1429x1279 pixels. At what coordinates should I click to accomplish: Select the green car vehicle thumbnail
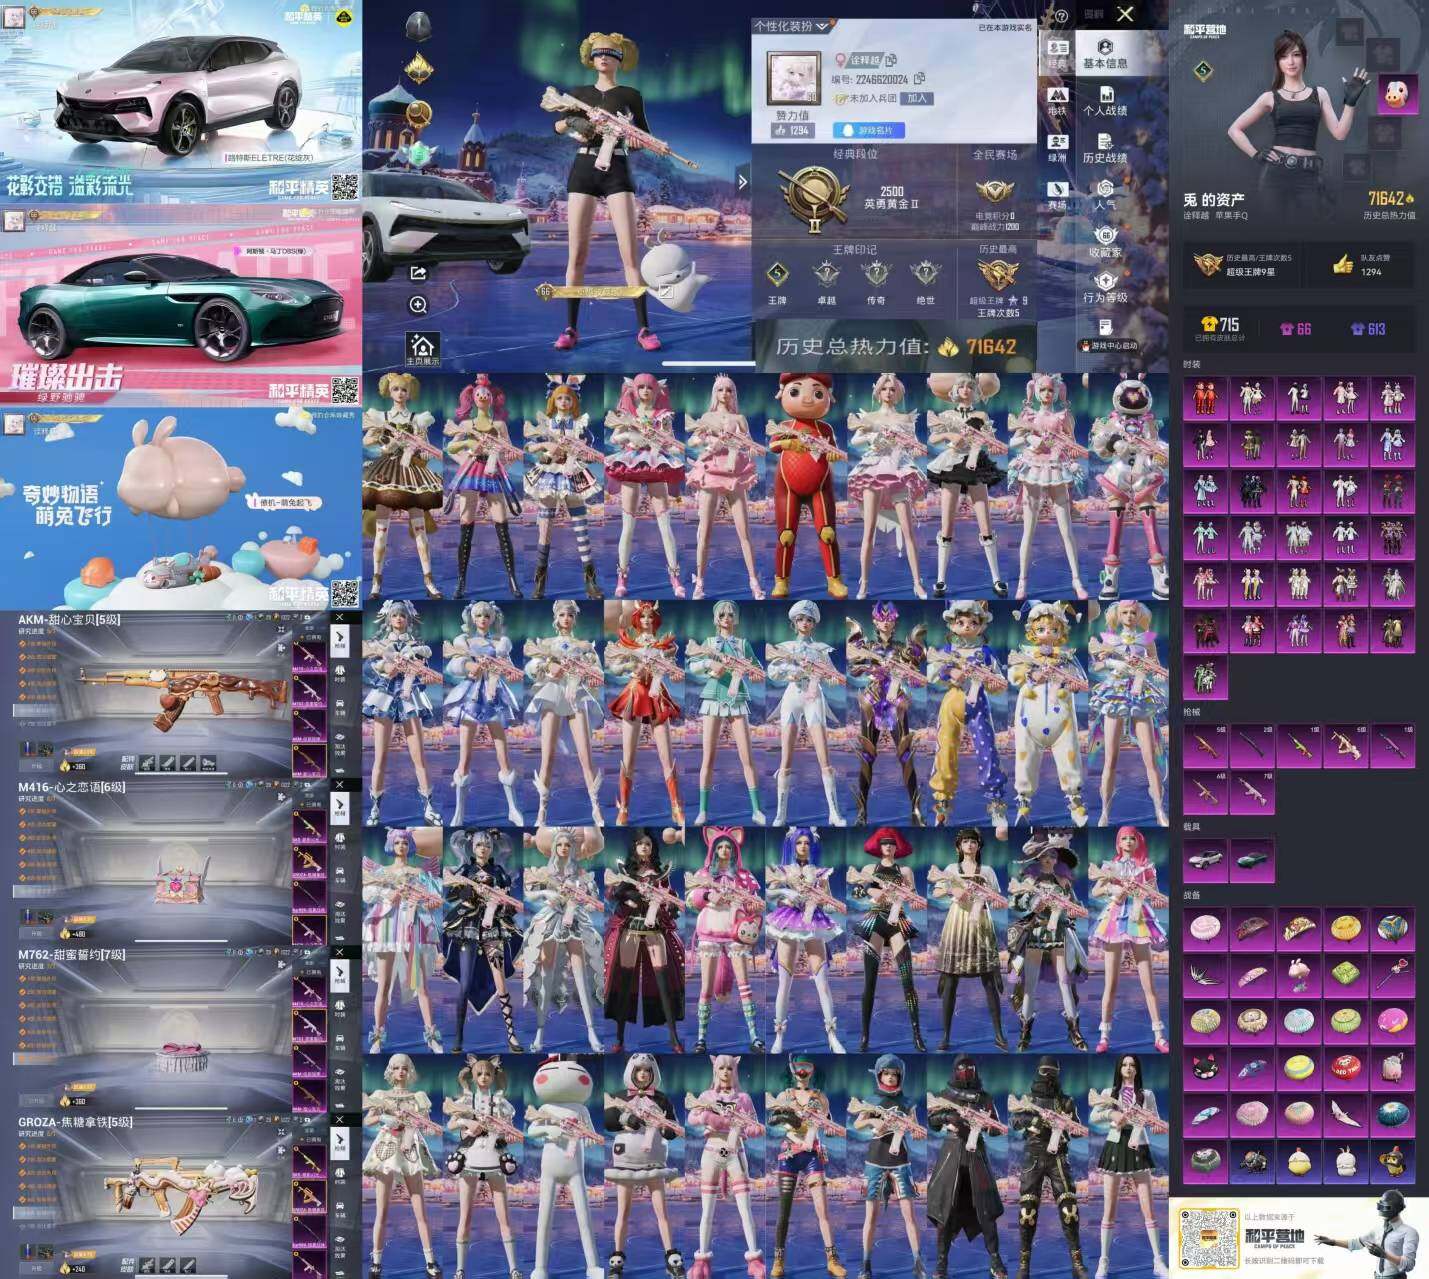(x=1252, y=860)
